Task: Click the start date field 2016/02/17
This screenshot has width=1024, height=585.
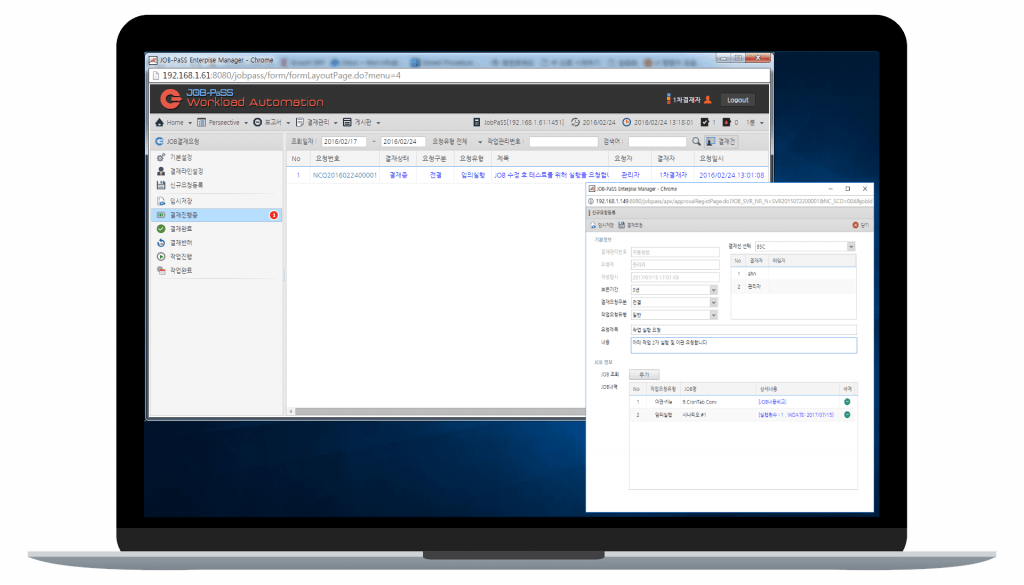Action: [344, 142]
